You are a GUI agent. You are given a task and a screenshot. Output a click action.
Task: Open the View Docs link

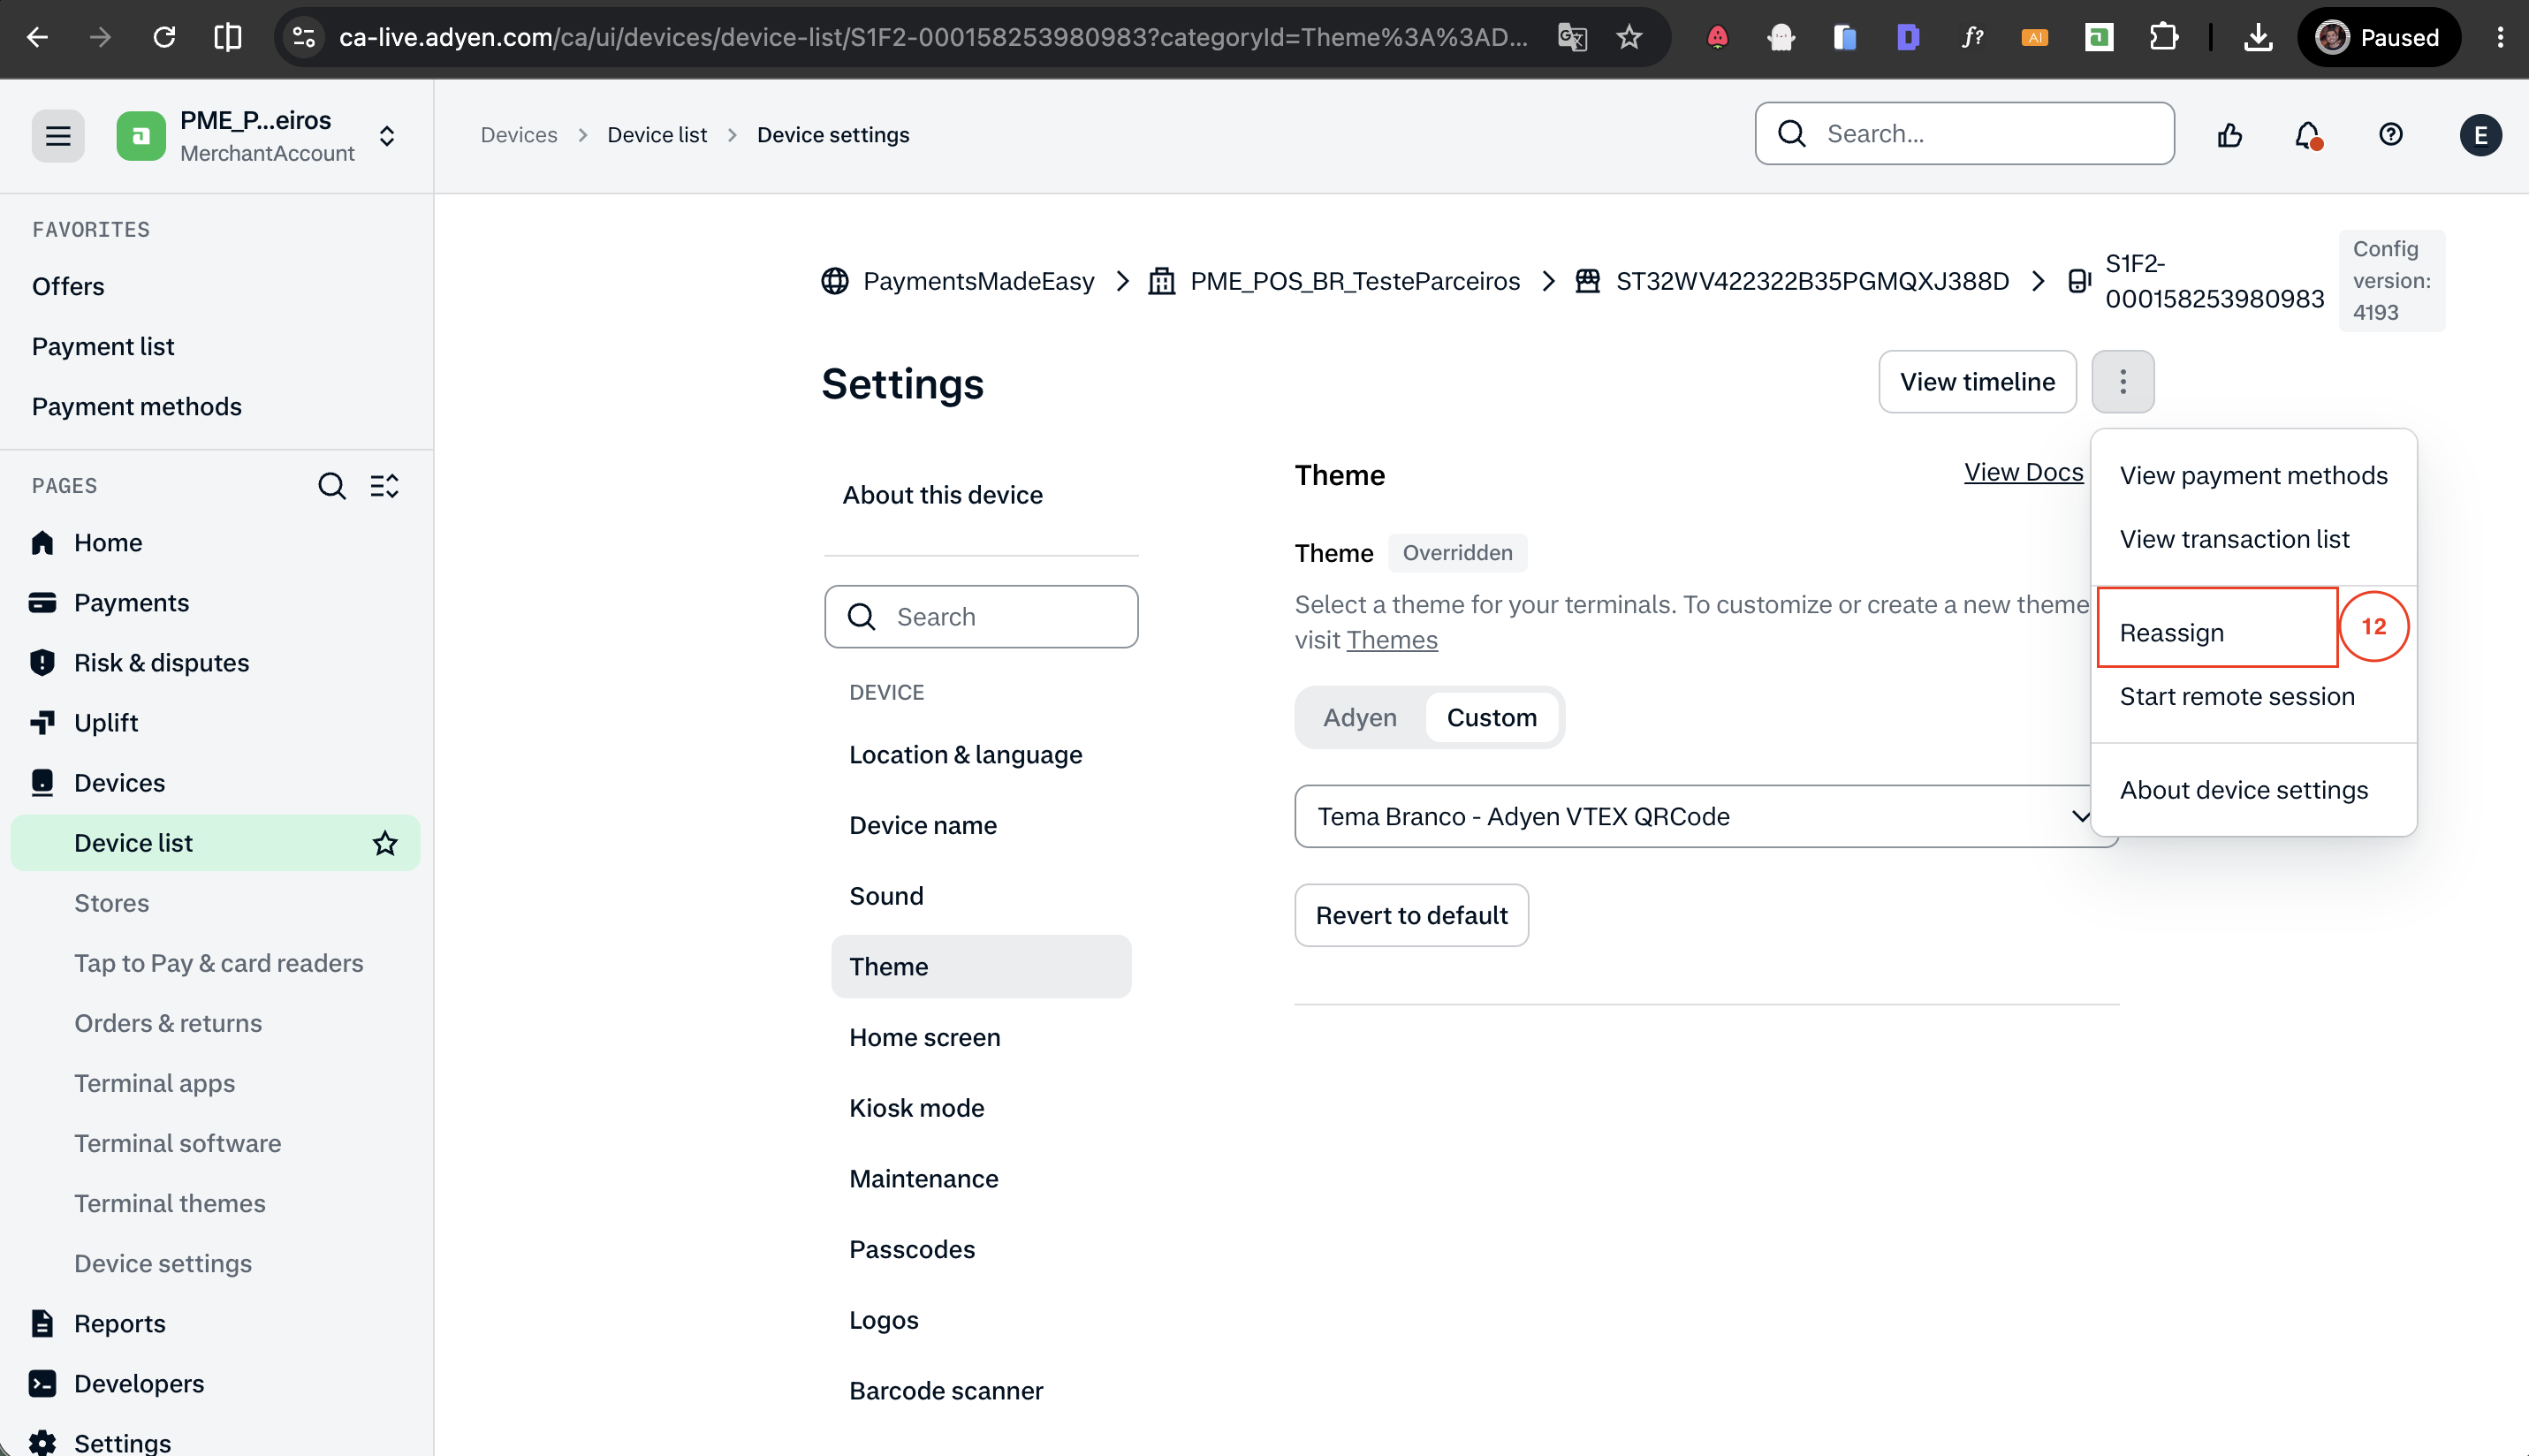(x=2023, y=472)
